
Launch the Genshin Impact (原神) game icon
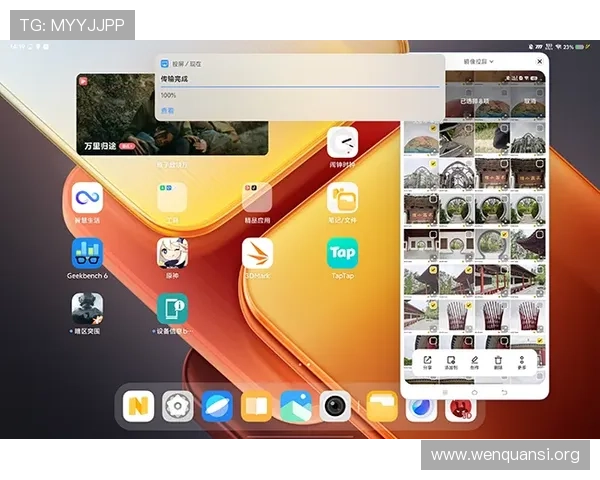click(172, 253)
